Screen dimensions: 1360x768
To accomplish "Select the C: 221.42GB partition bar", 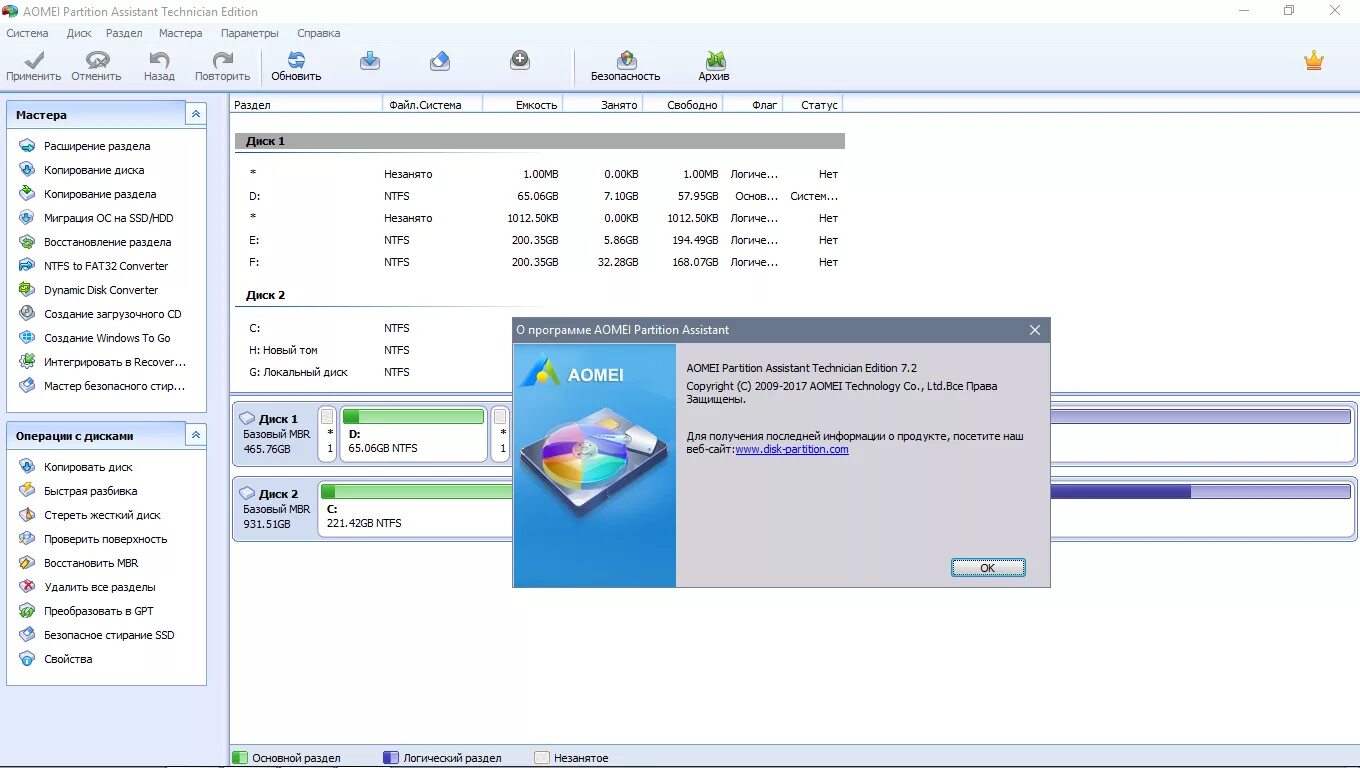I will [x=415, y=509].
